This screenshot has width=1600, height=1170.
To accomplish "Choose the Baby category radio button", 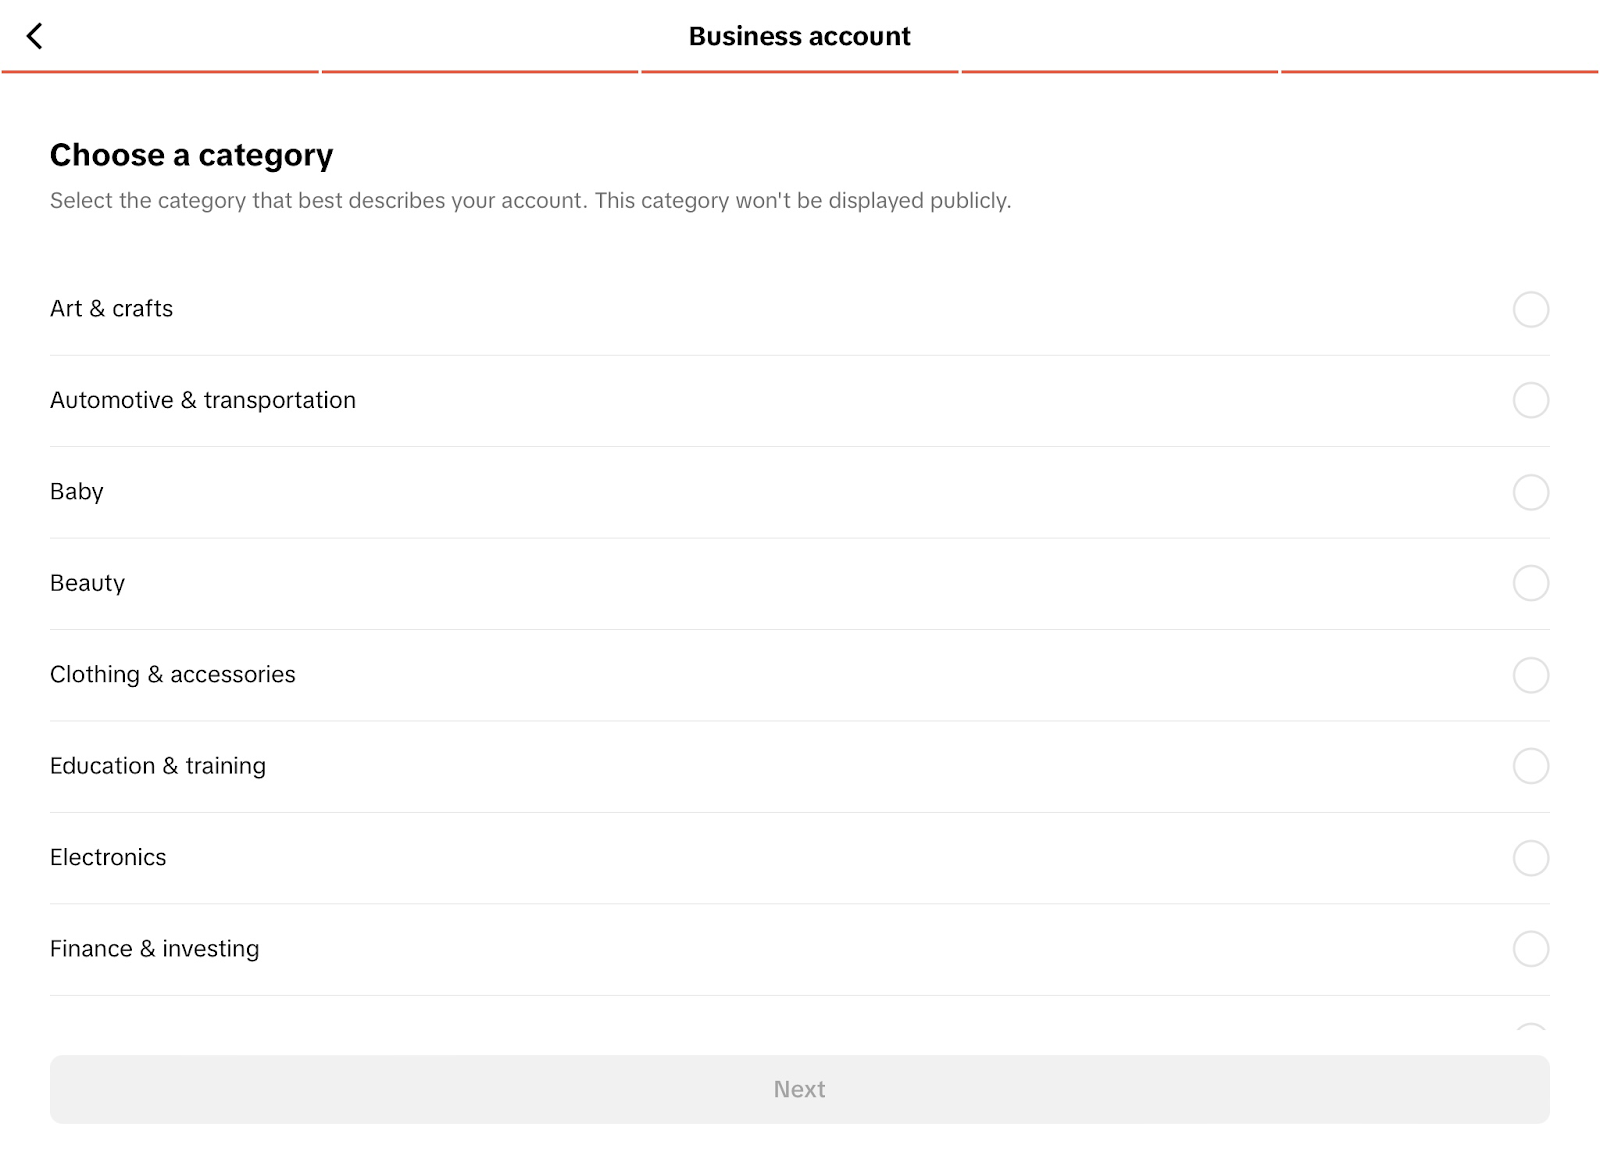I will 1530,492.
